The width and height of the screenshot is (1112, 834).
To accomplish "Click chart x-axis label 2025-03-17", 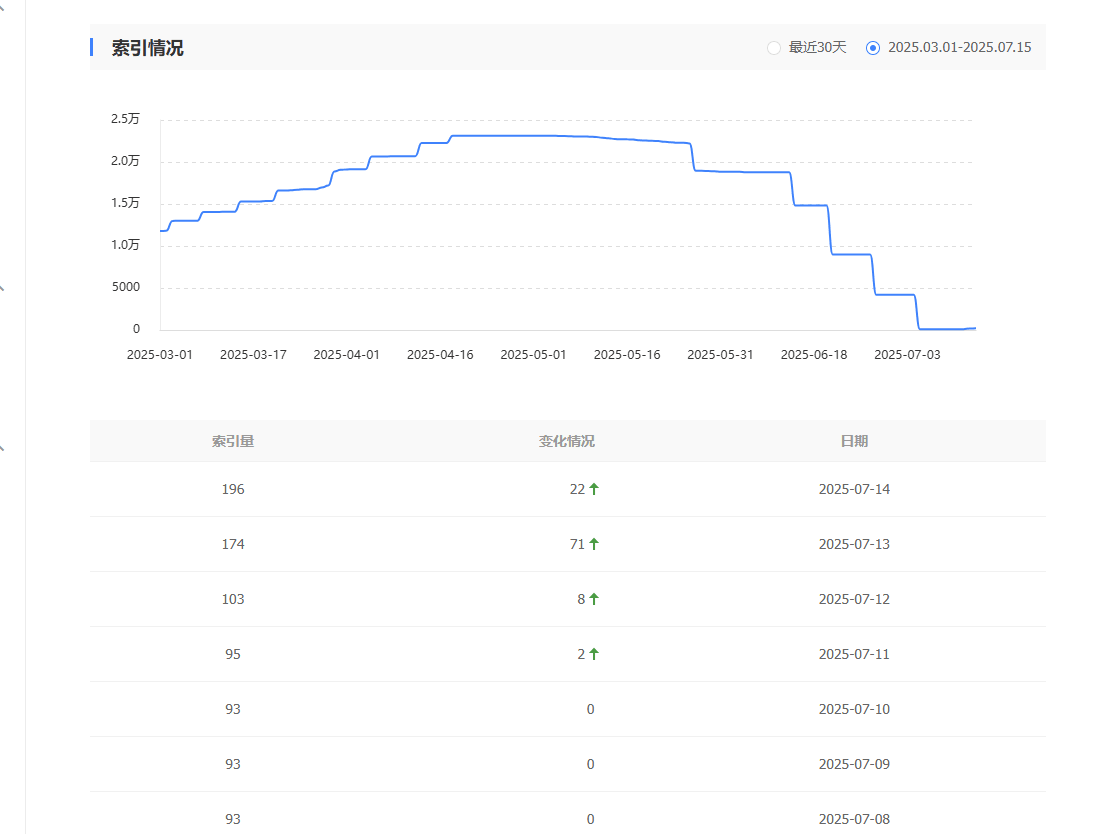I will pyautogui.click(x=253, y=355).
